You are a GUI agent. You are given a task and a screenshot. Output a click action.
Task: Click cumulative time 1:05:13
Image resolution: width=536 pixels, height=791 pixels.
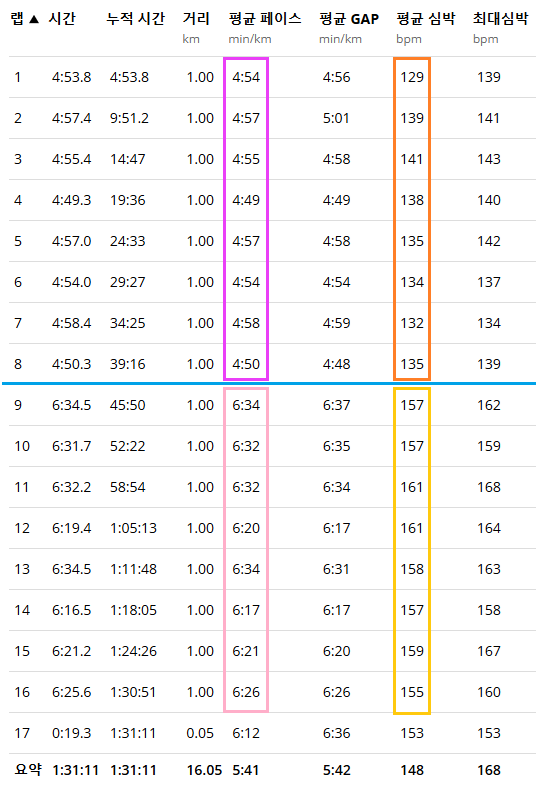coord(134,528)
